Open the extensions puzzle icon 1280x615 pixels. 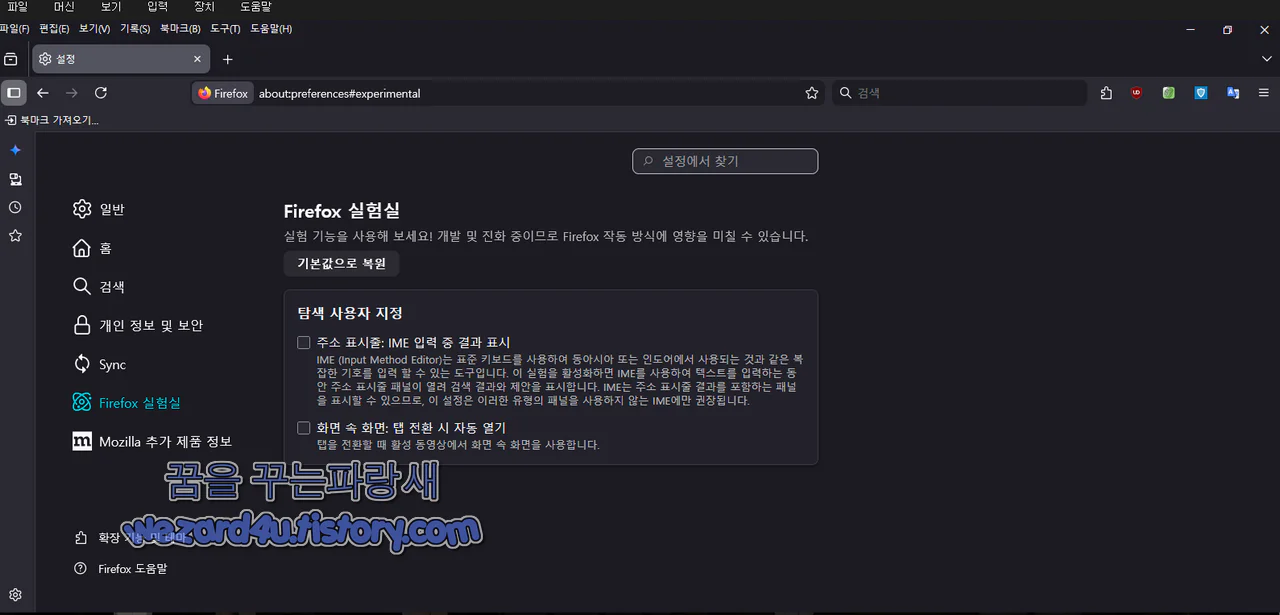coord(1106,93)
